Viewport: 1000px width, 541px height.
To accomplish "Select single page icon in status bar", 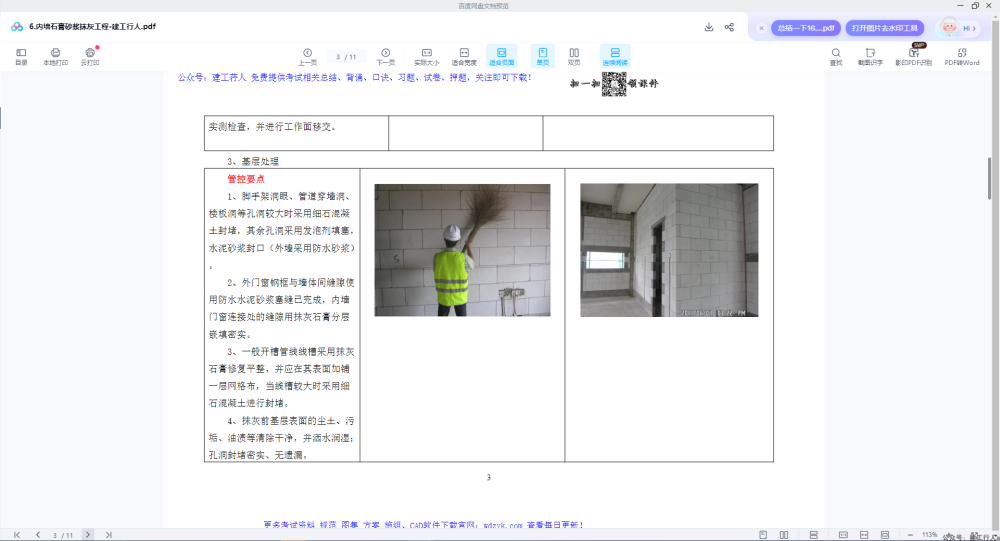I will point(763,535).
